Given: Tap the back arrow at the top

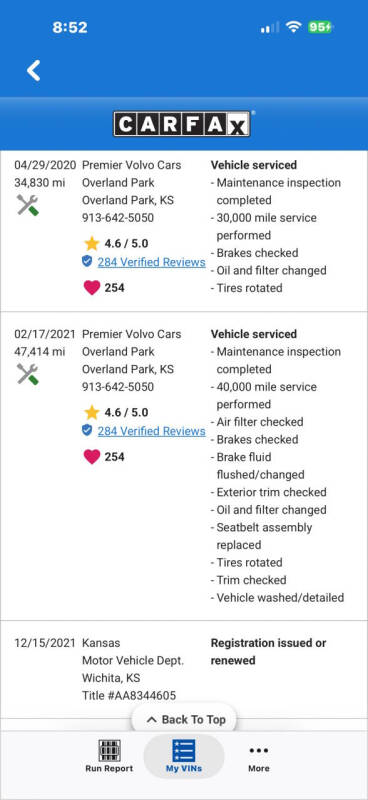Looking at the screenshot, I should click(34, 70).
